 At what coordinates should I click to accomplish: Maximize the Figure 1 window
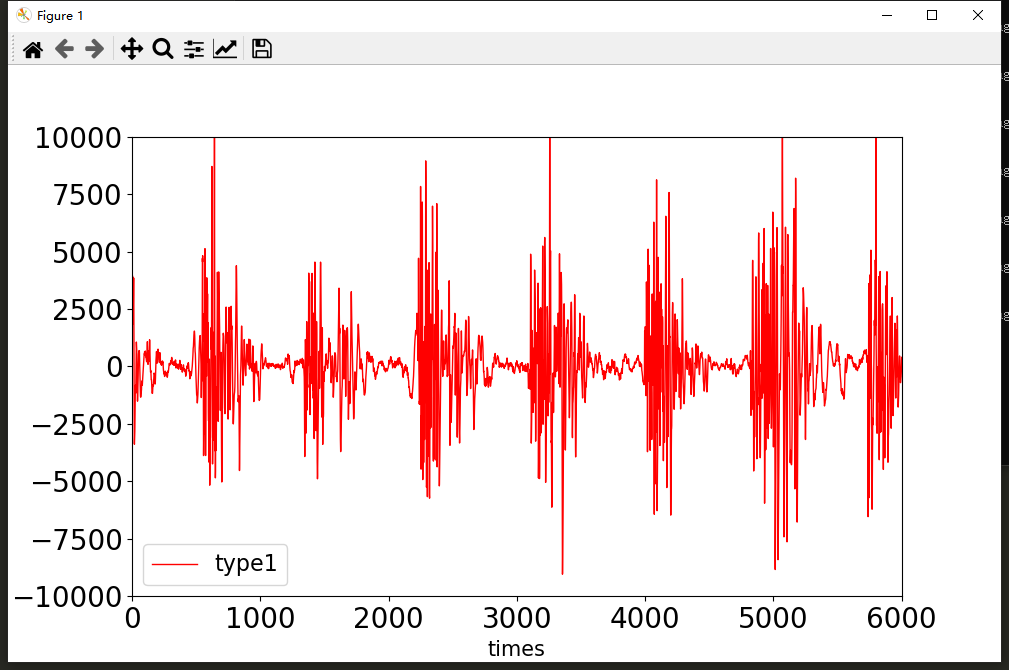tap(932, 15)
